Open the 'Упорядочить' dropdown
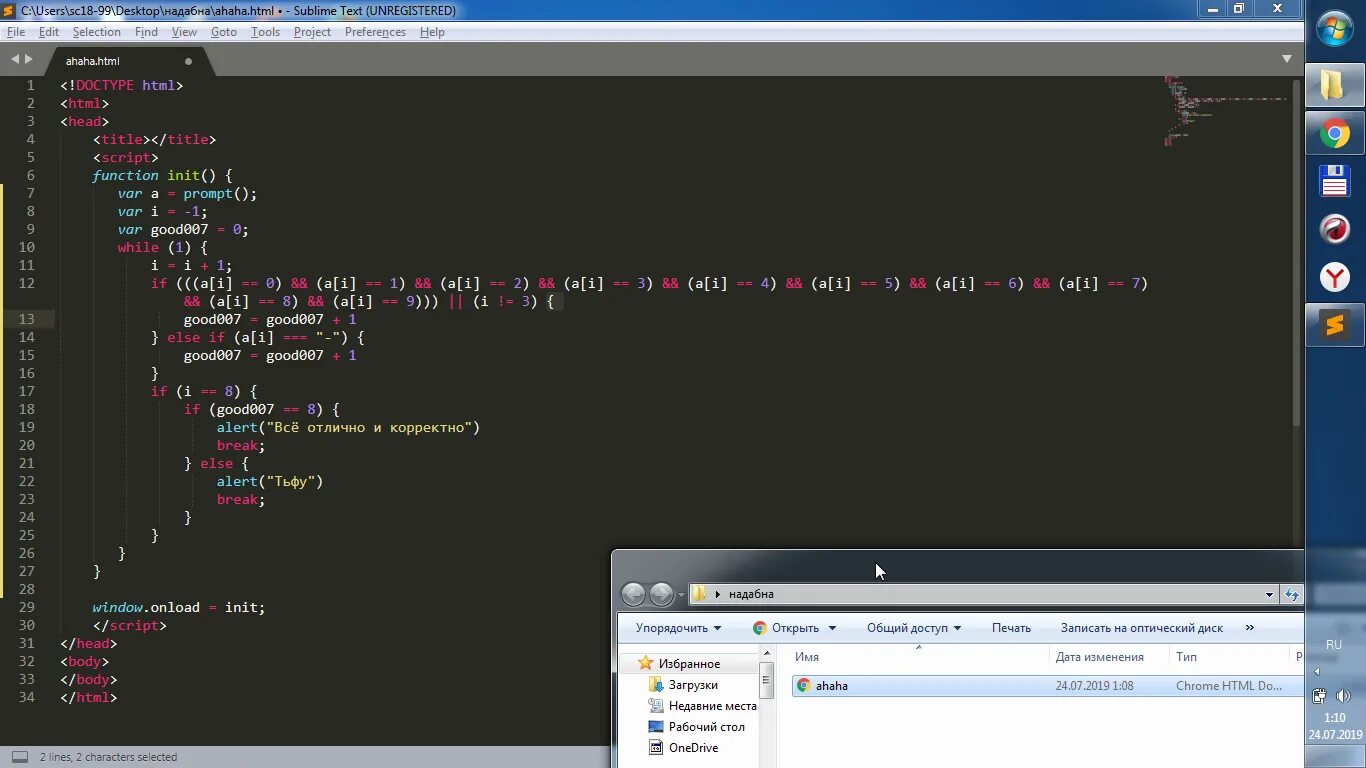The height and width of the screenshot is (768, 1366). [678, 628]
